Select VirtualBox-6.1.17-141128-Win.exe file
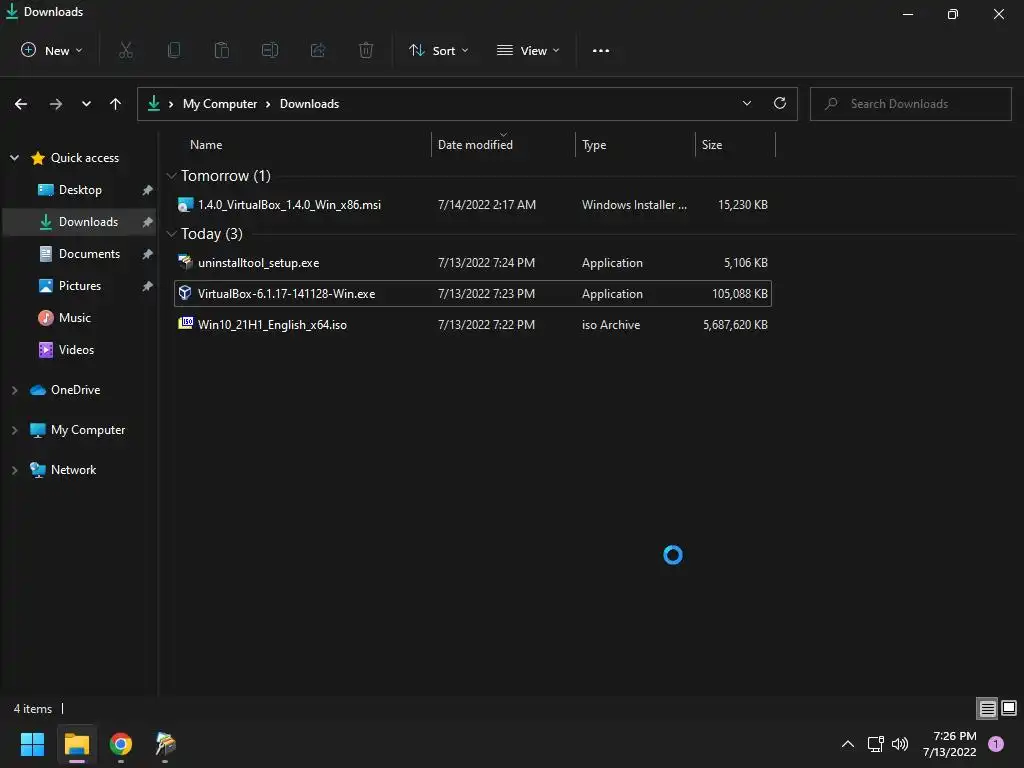1024x768 pixels. click(473, 294)
